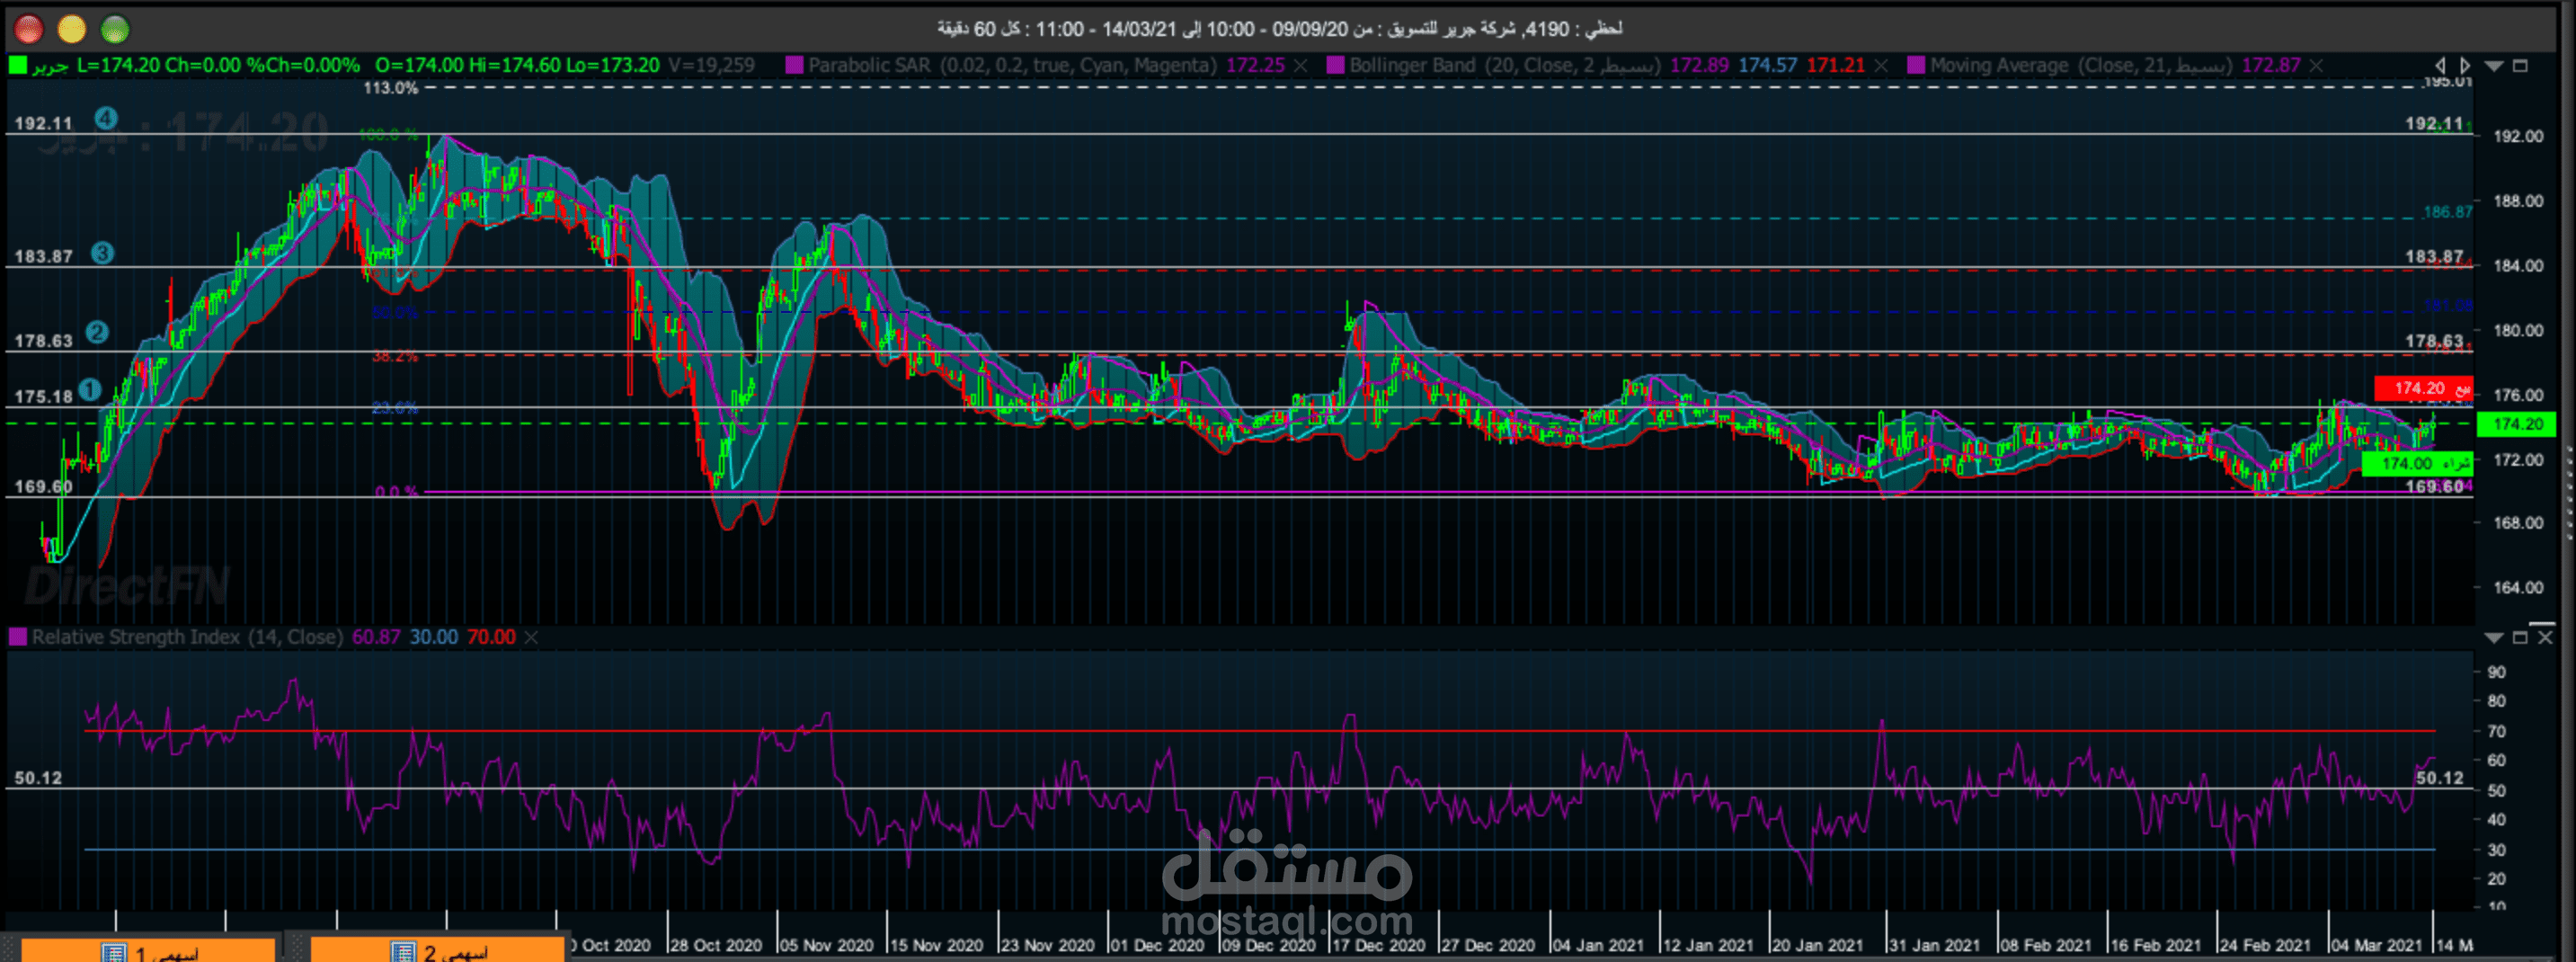
Task: Click the Moving Average indicator label
Action: point(2081,65)
